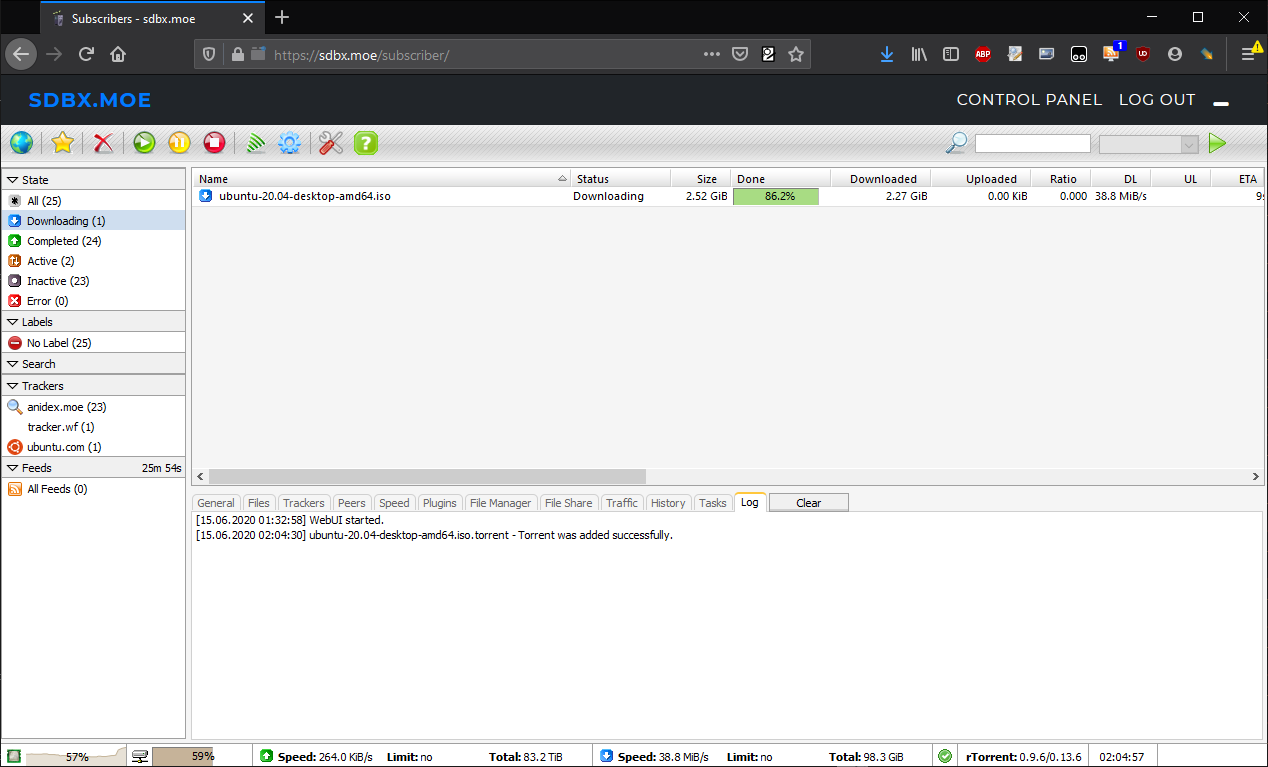Screen dimensions: 1268x767
Task: Collapse the Trackers section in sidebar
Action: click(x=93, y=386)
